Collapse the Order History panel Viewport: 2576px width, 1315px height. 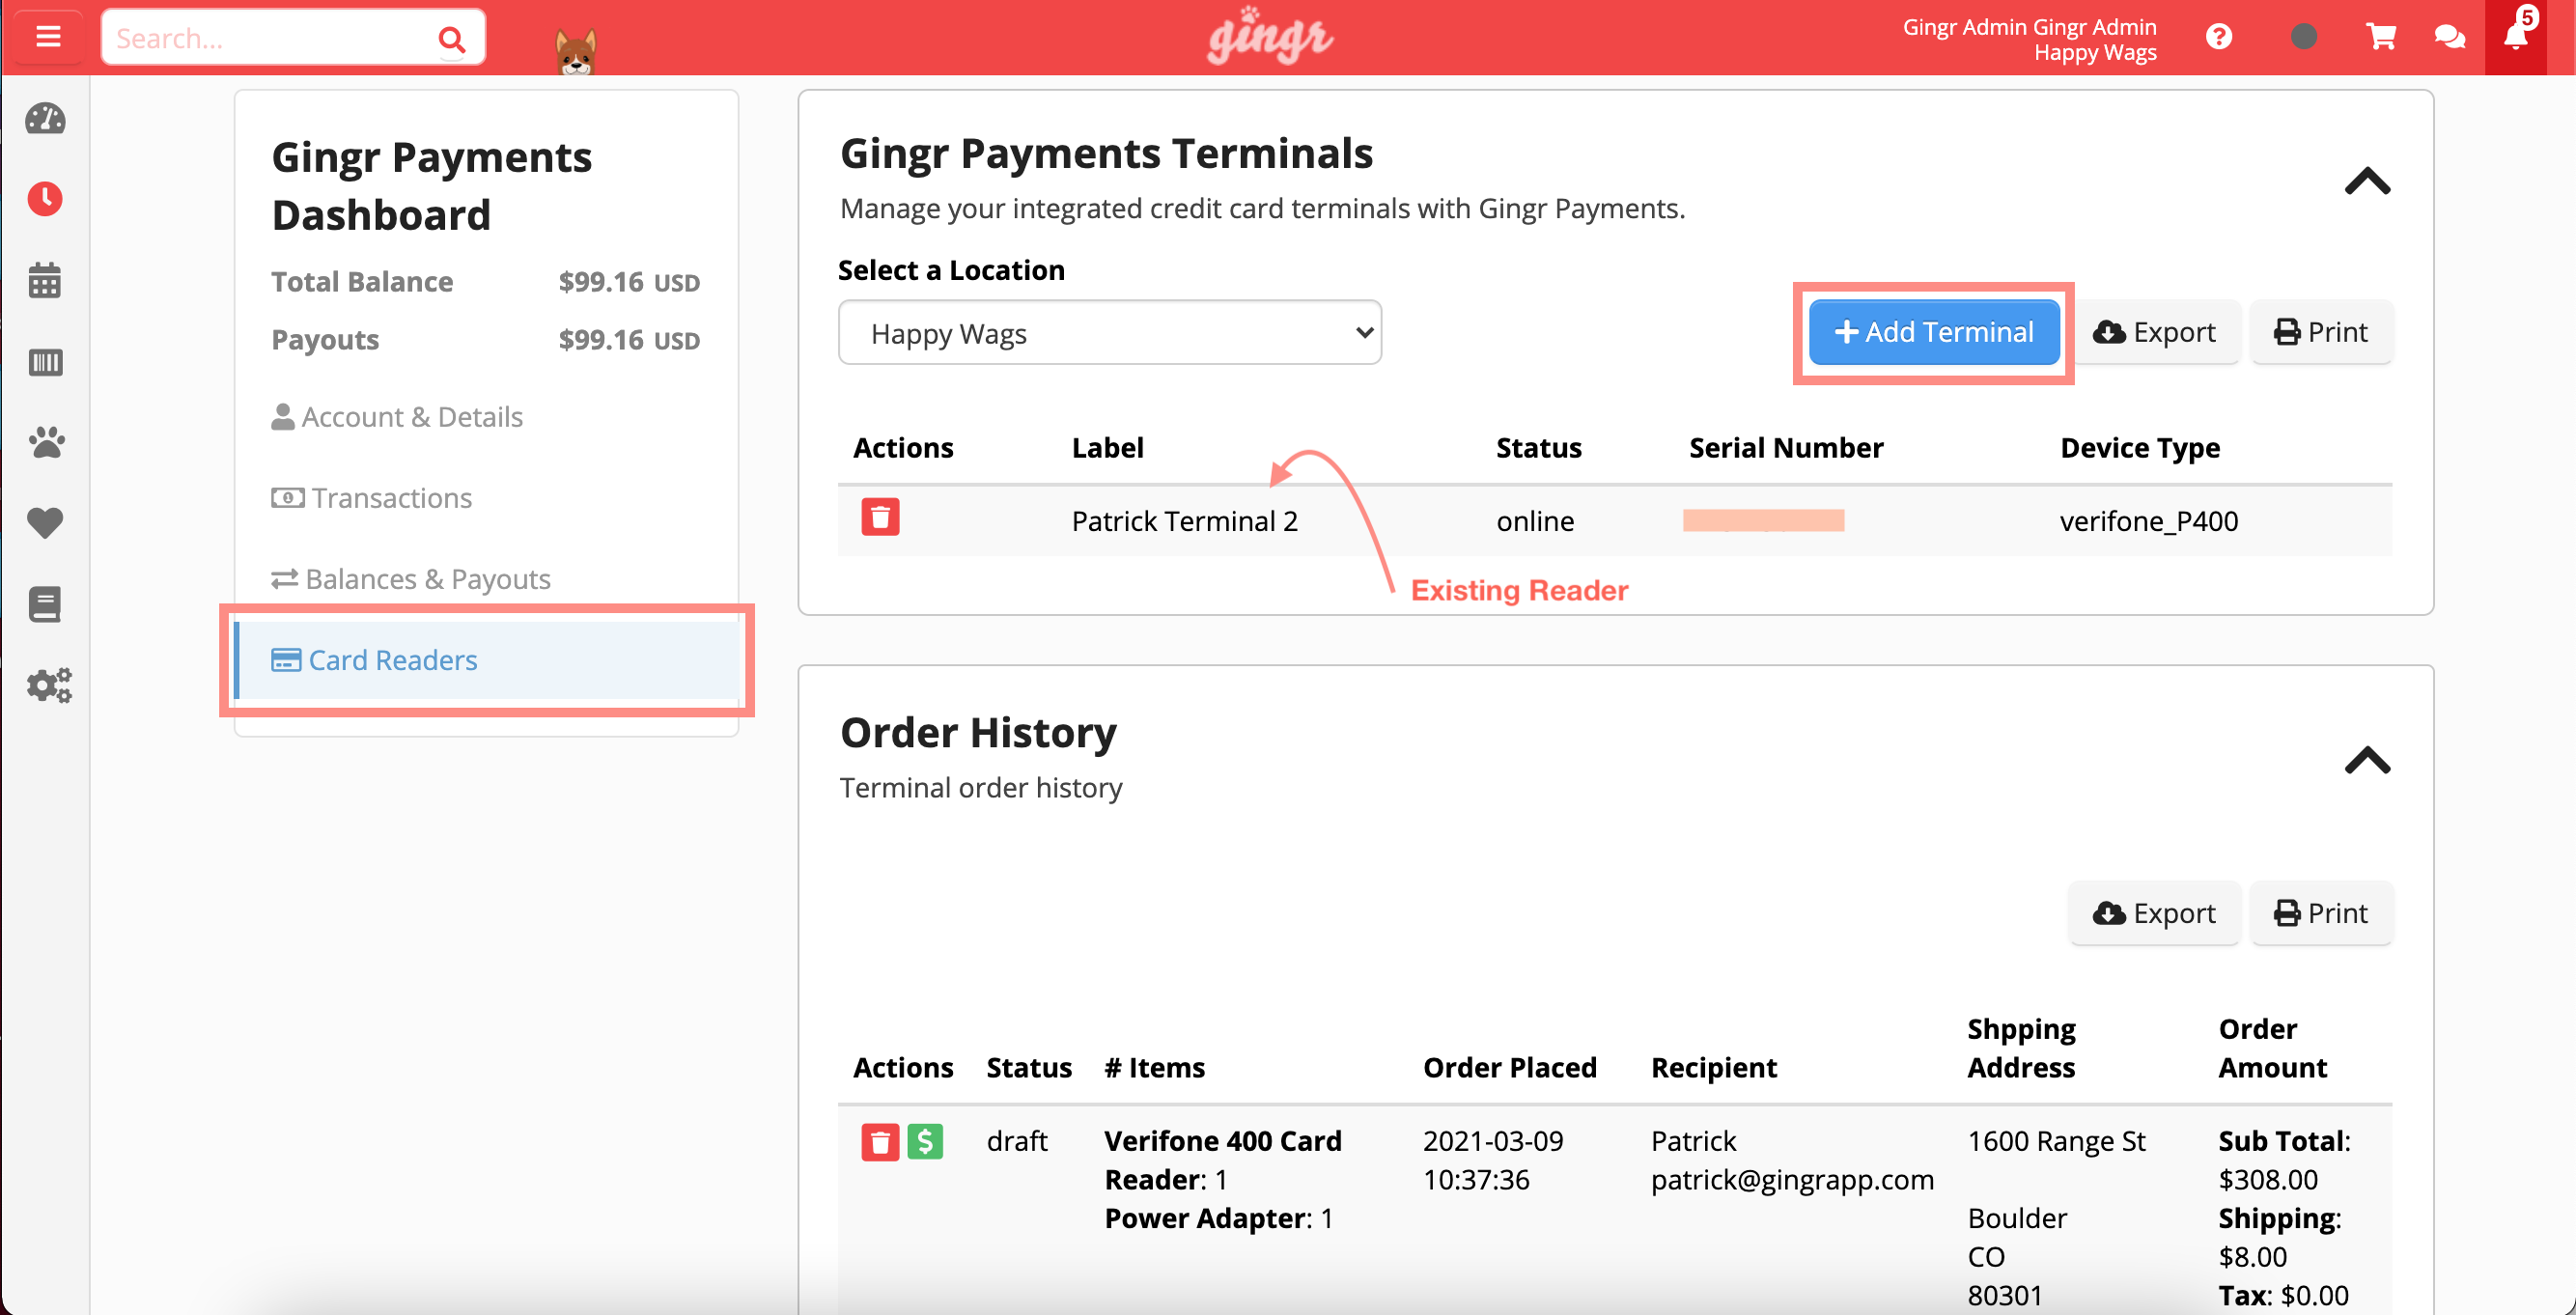coord(2367,761)
